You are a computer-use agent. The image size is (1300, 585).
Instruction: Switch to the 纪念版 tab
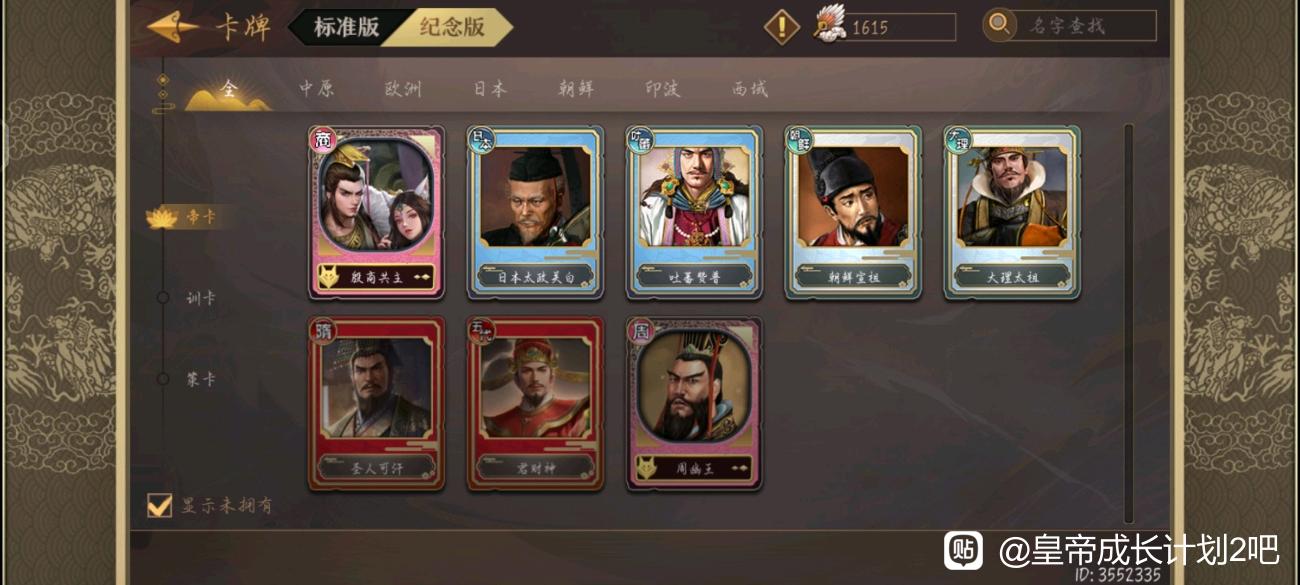pyautogui.click(x=452, y=27)
